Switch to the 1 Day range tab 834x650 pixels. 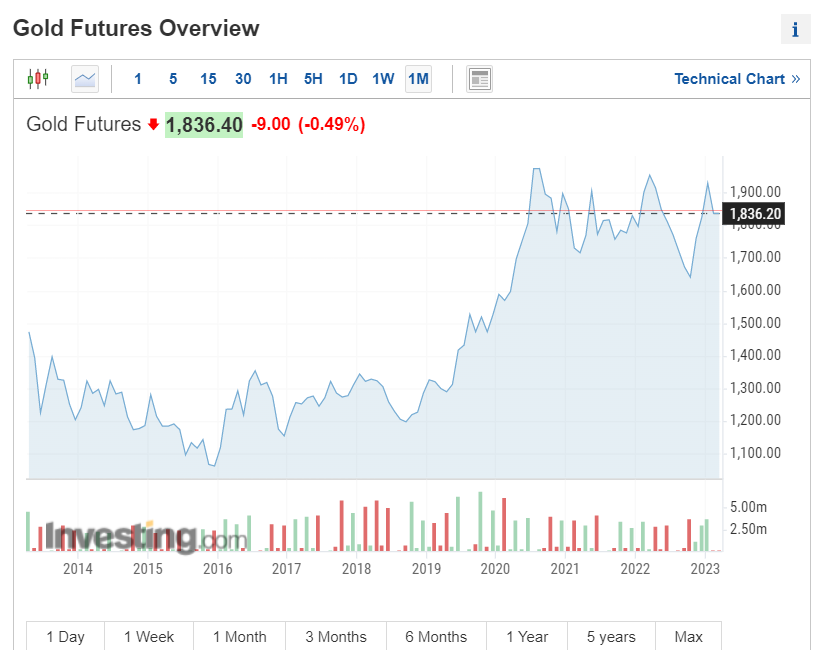pyautogui.click(x=65, y=636)
